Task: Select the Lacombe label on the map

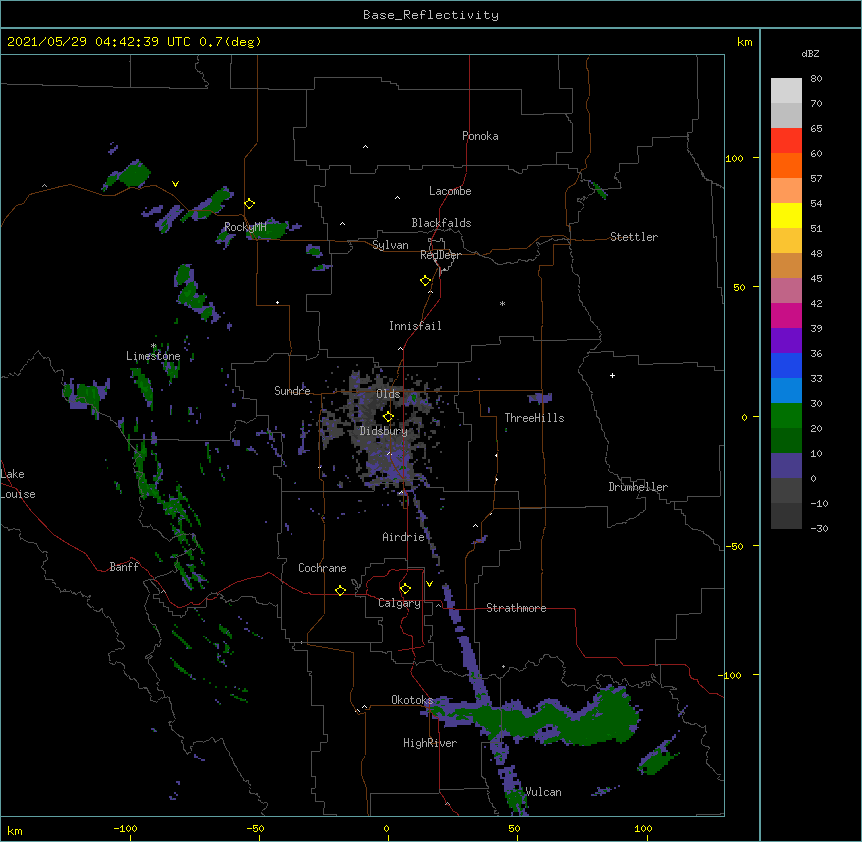Action: click(450, 191)
